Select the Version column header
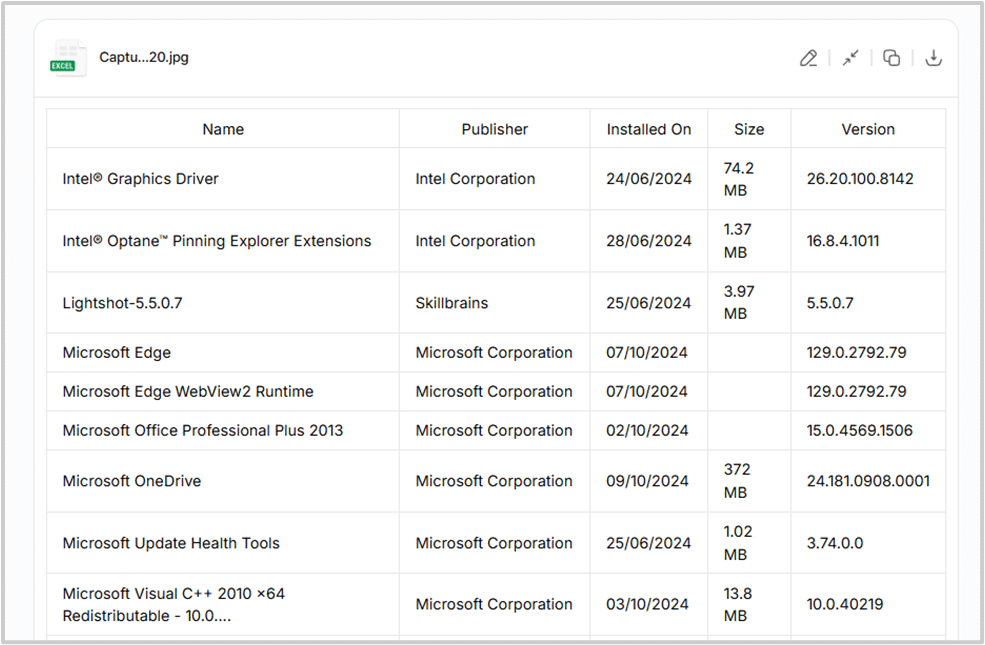Screen dimensions: 985x645 [x=868, y=129]
